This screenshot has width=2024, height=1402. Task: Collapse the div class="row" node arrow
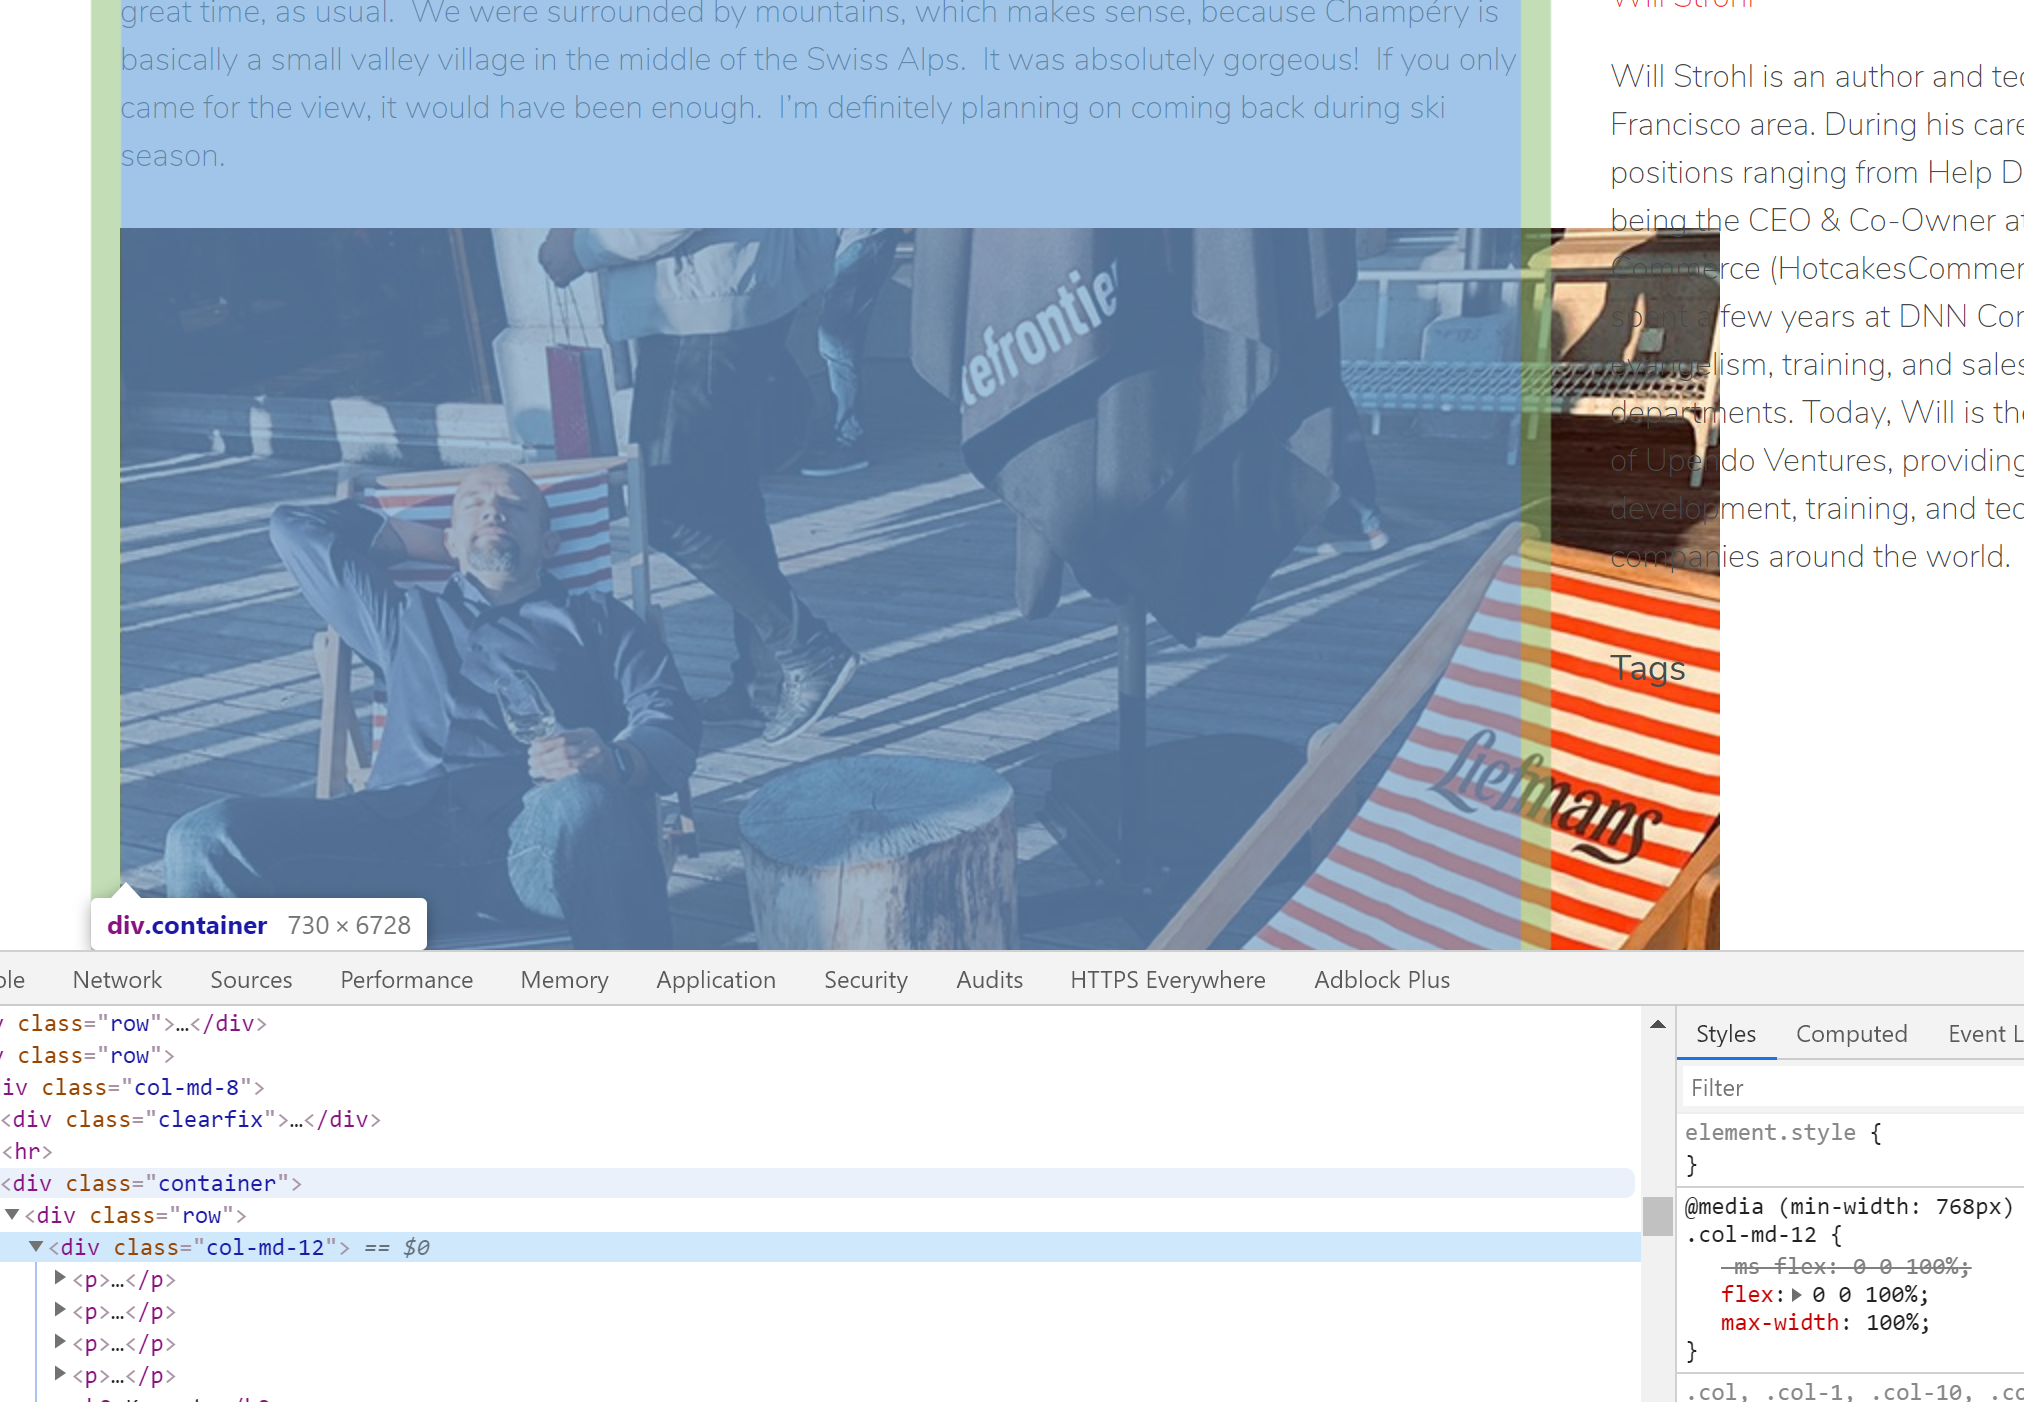(x=12, y=1215)
